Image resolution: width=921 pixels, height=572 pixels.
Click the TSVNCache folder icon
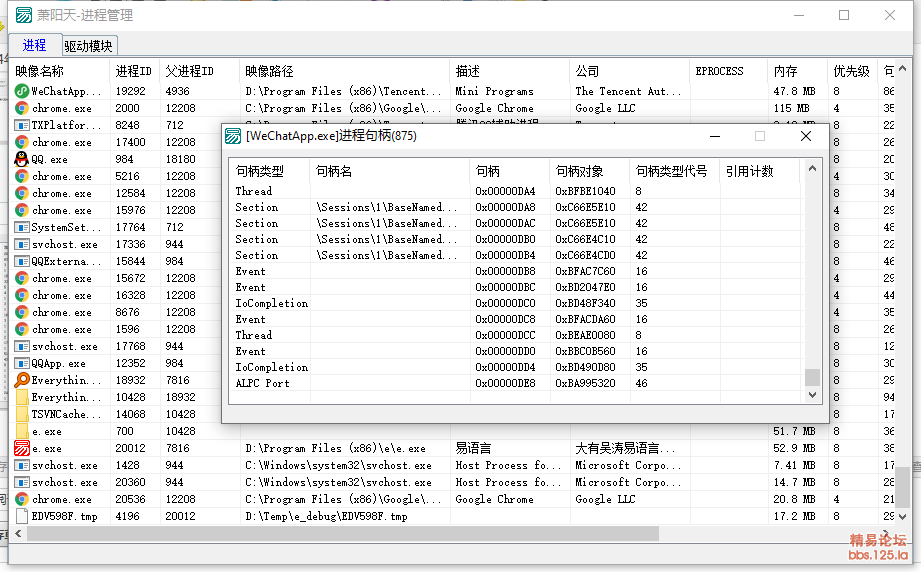tap(21, 414)
